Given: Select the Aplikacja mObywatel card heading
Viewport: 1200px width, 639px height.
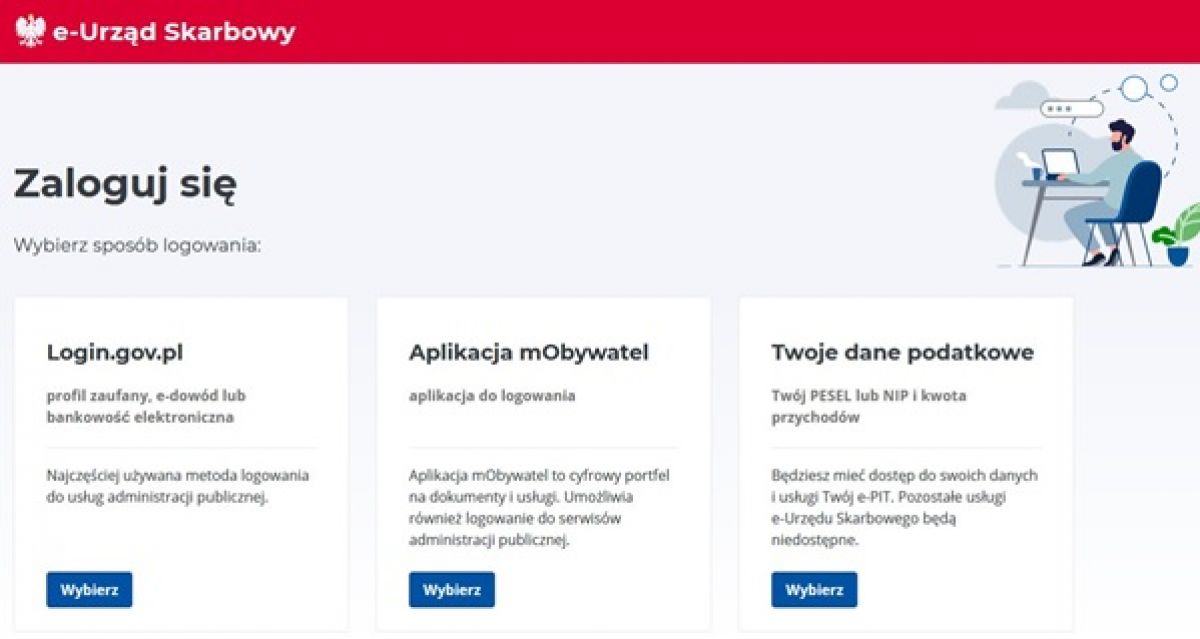Looking at the screenshot, I should click(x=529, y=352).
